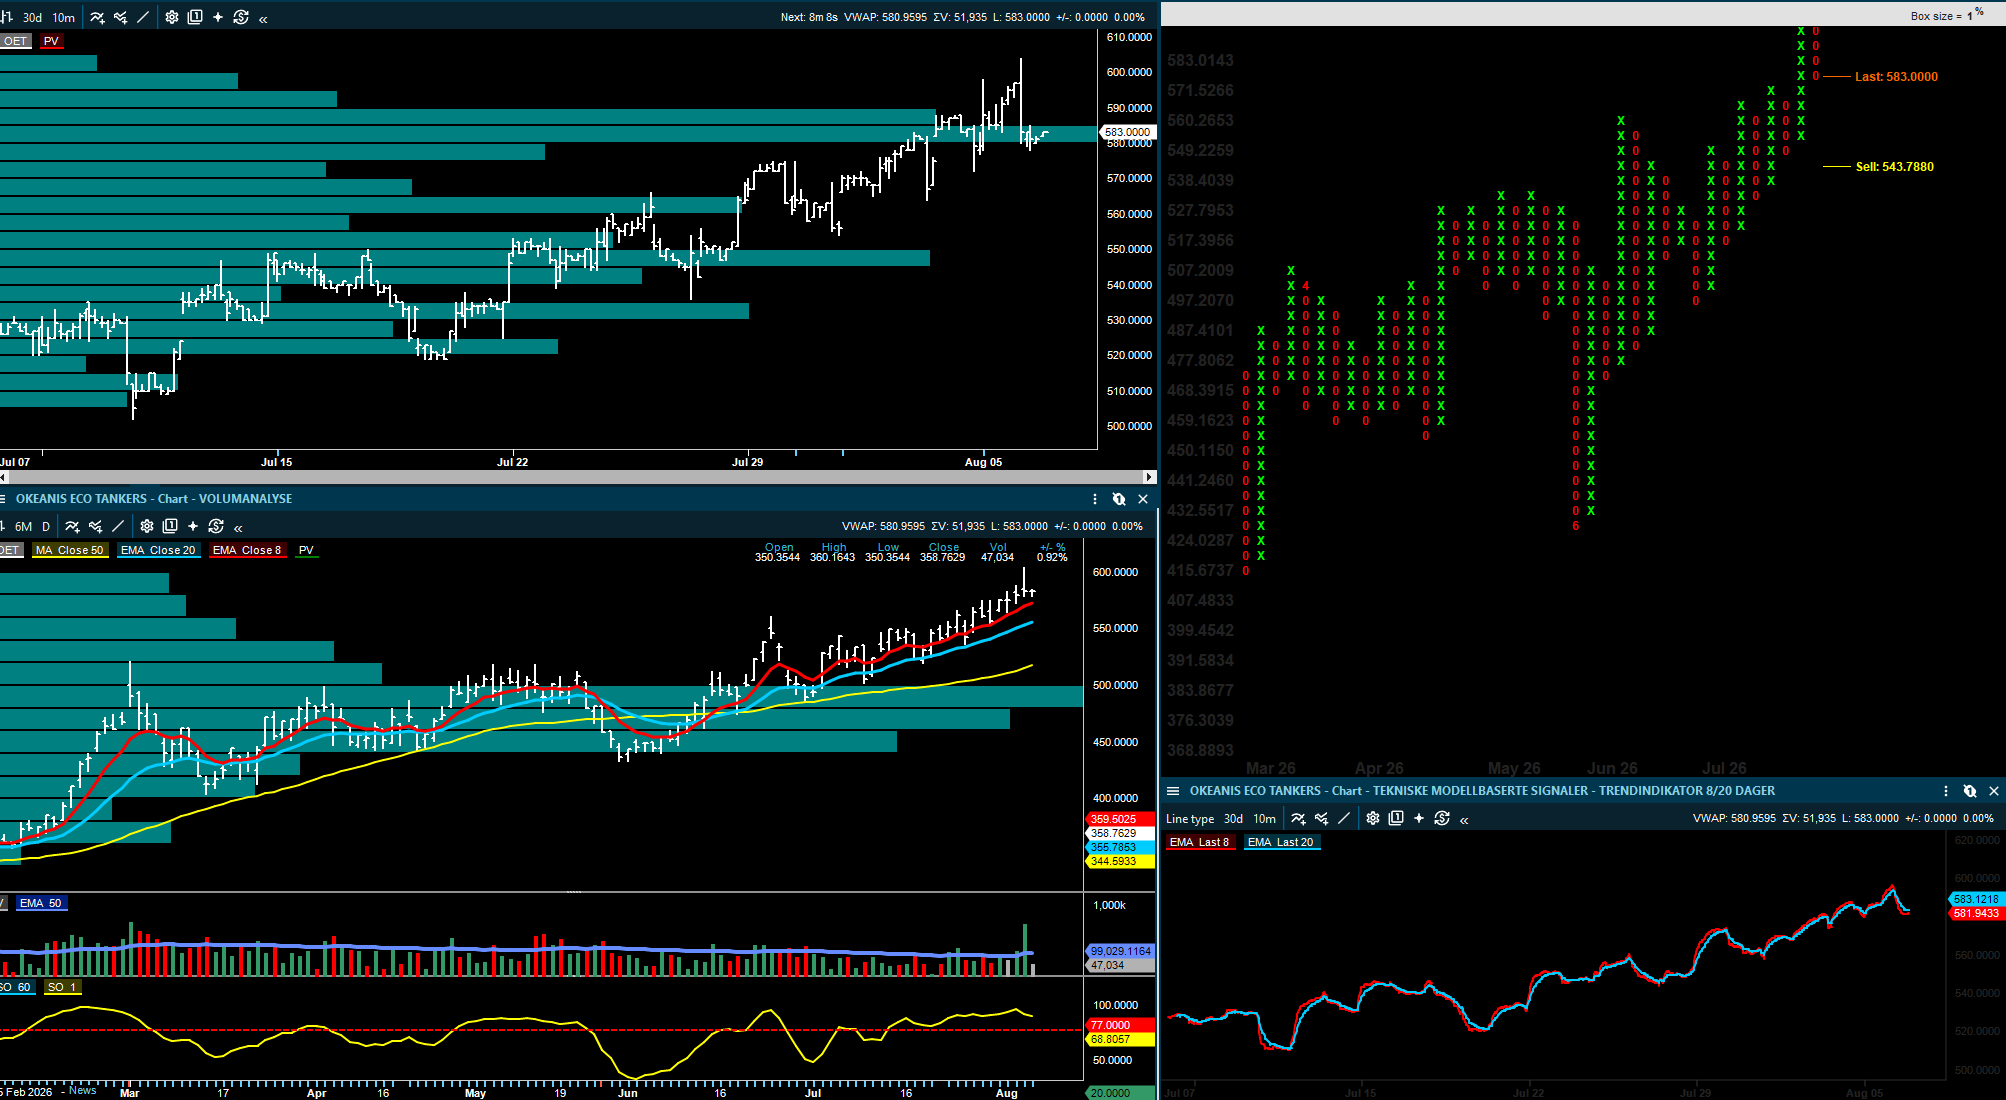Toggle the PV indicator label in the top chart
Viewport: 2006px width, 1100px height.
tap(51, 41)
